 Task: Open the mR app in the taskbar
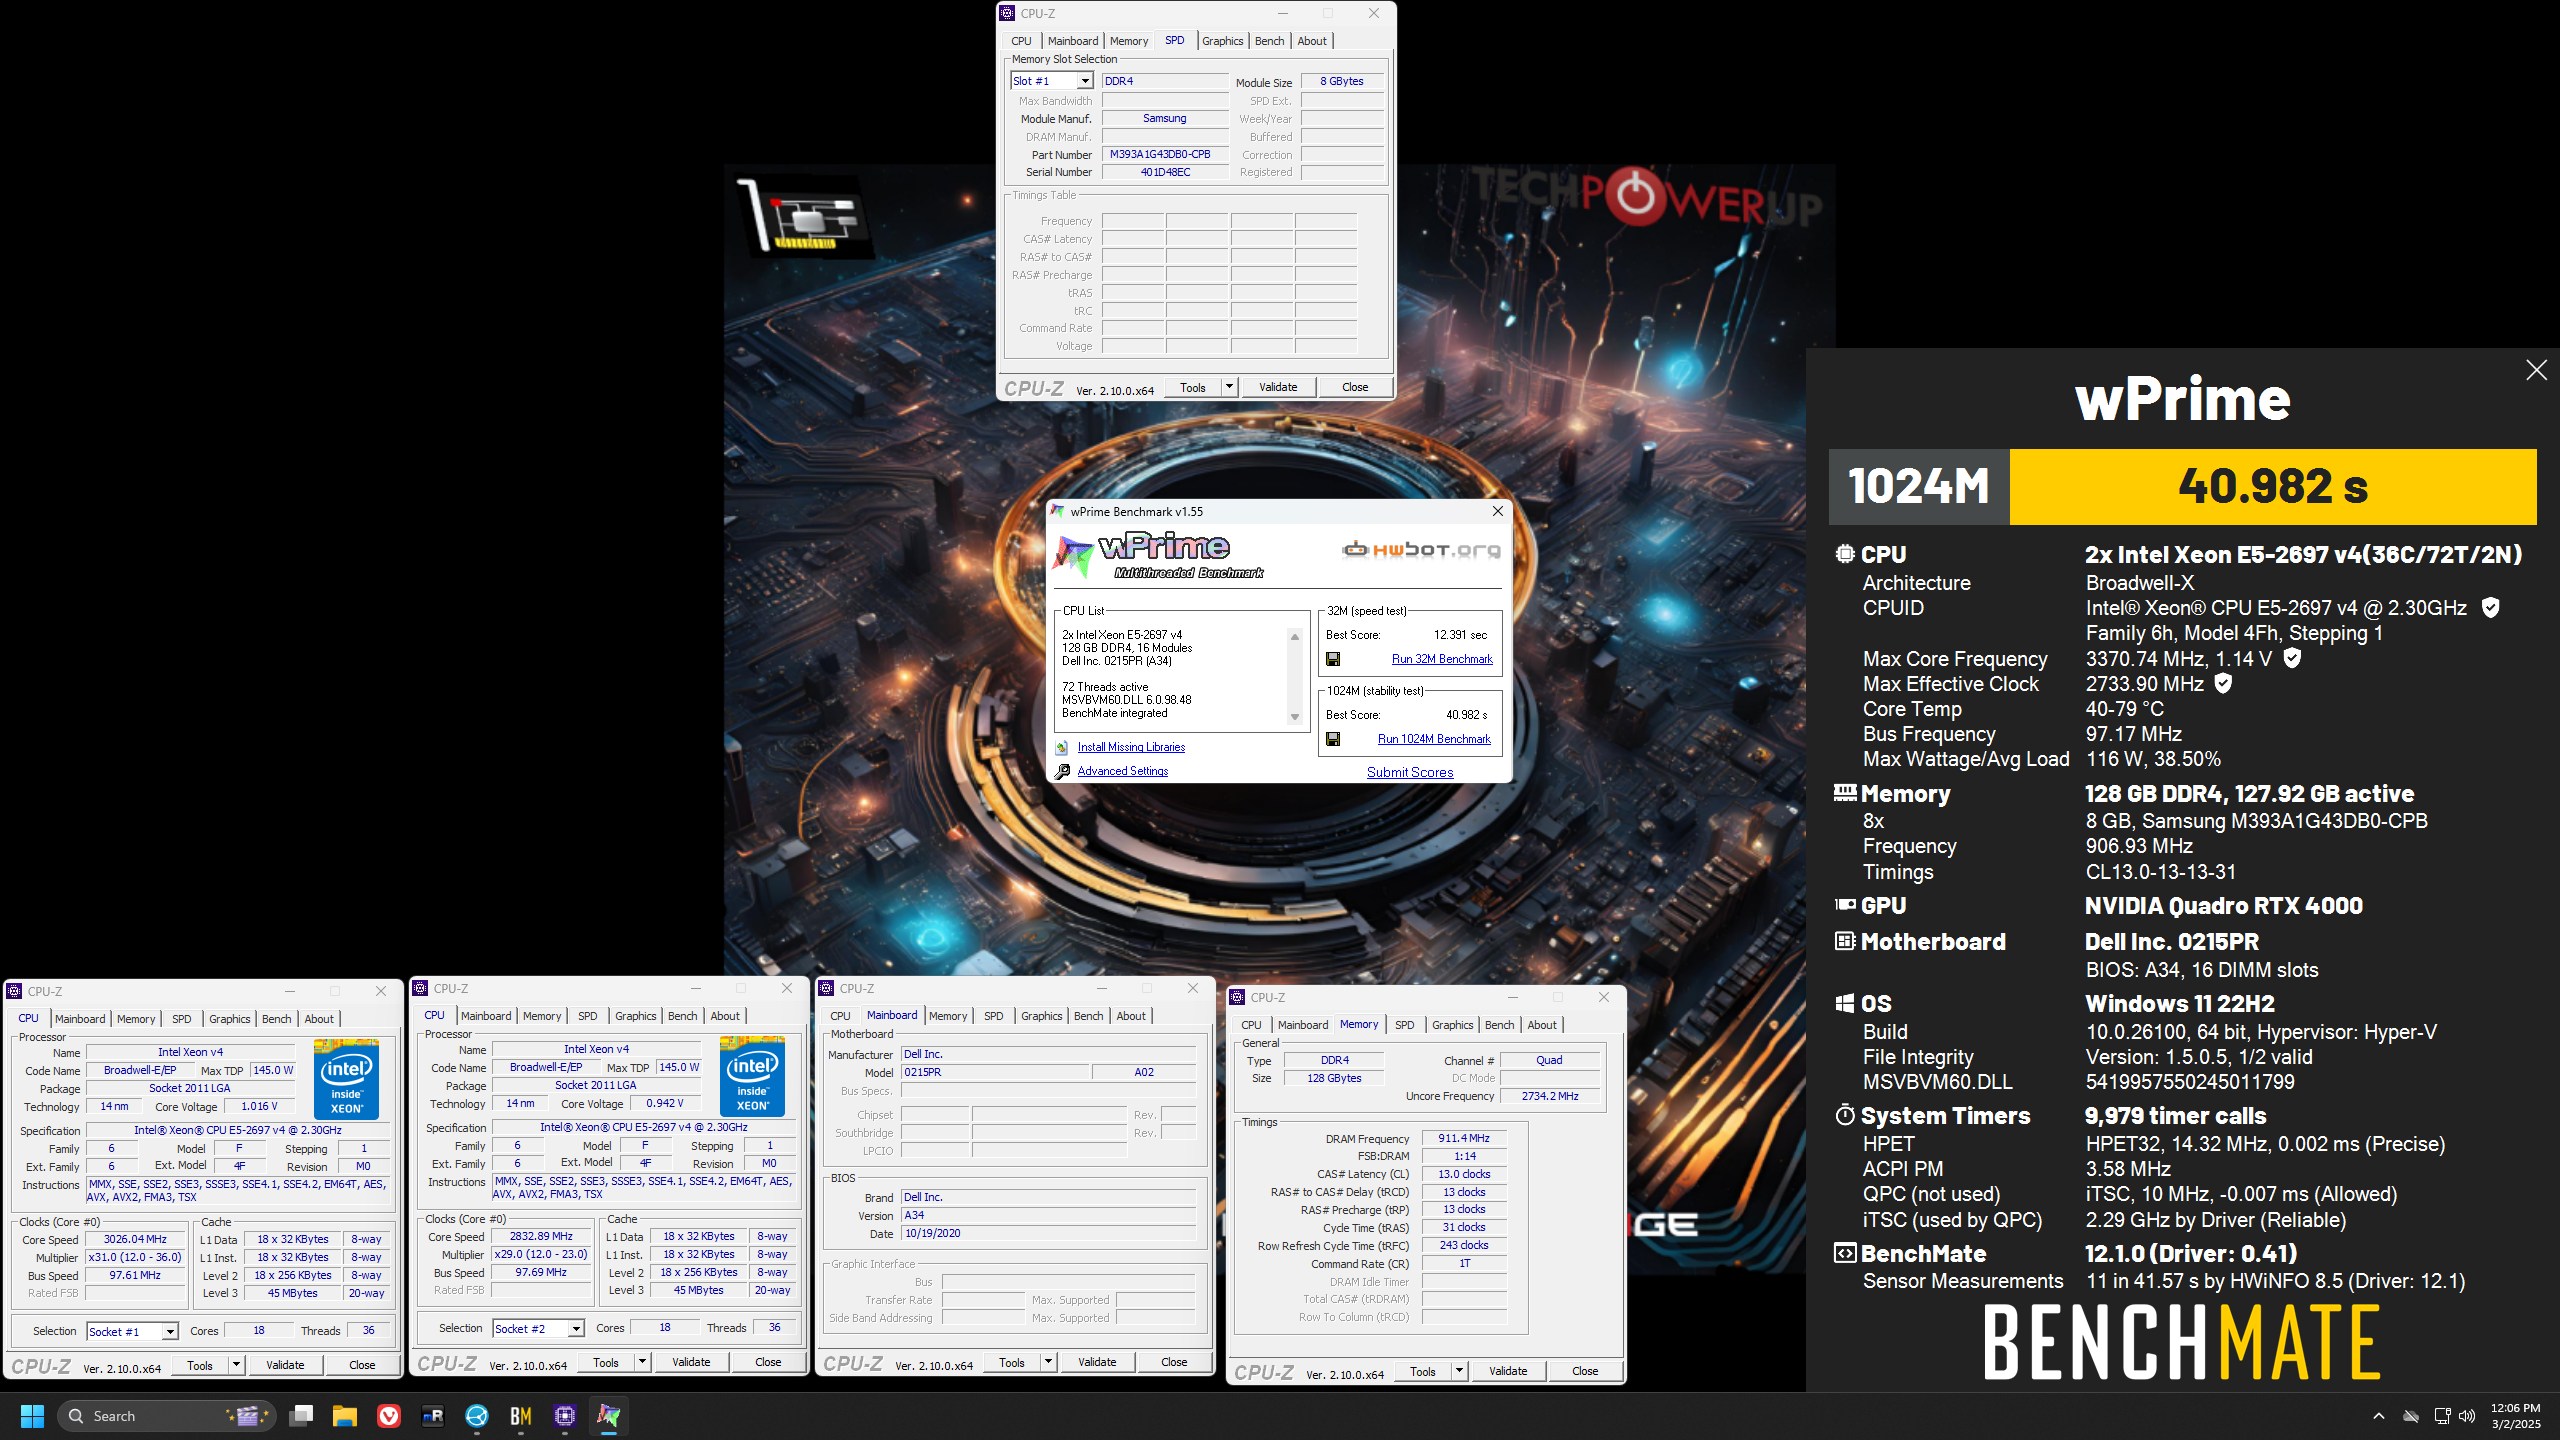coord(433,1416)
